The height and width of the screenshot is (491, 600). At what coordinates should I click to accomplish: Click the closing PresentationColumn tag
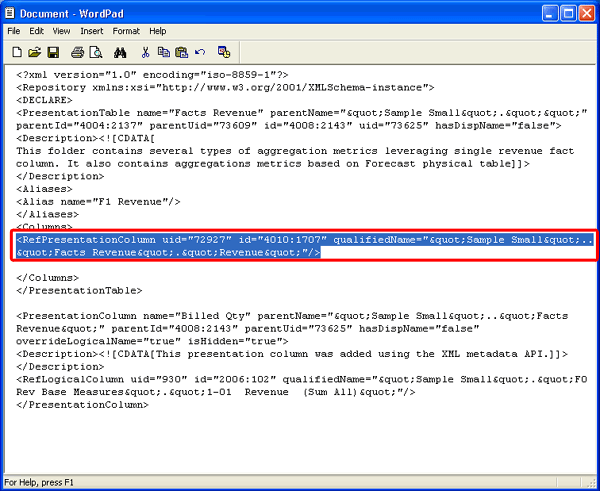tap(82, 405)
